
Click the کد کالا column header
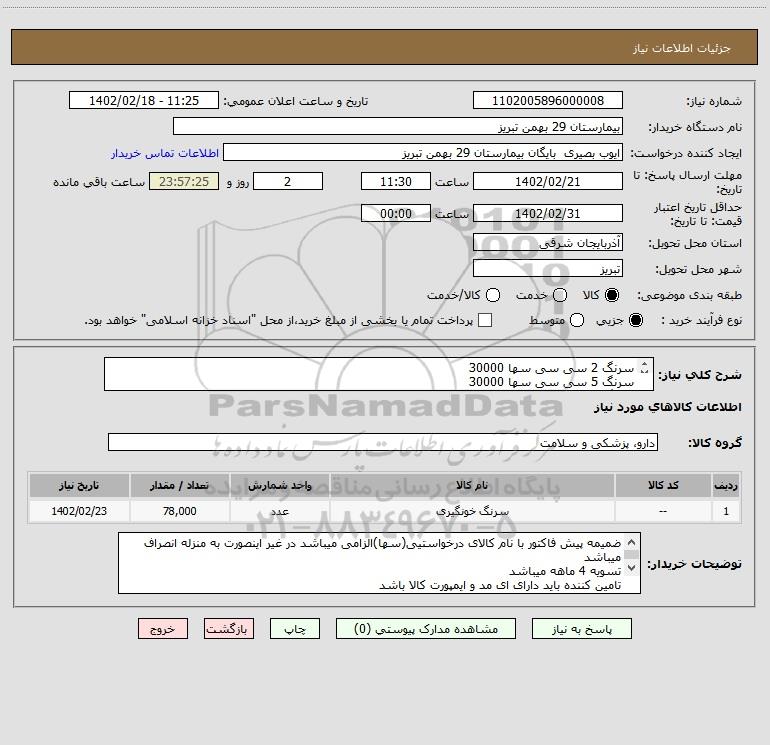pyautogui.click(x=663, y=485)
